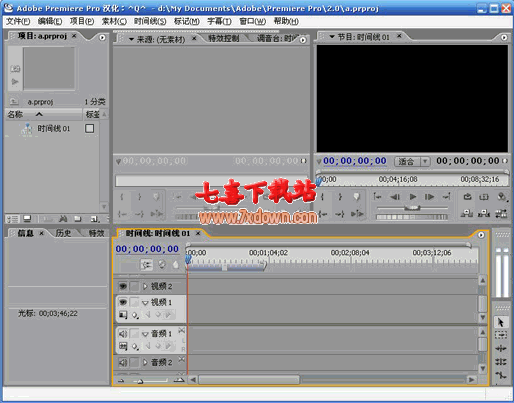Image resolution: width=514 pixels, height=403 pixels.
Task: Click the project thumbnail preview area
Action: [x=49, y=68]
